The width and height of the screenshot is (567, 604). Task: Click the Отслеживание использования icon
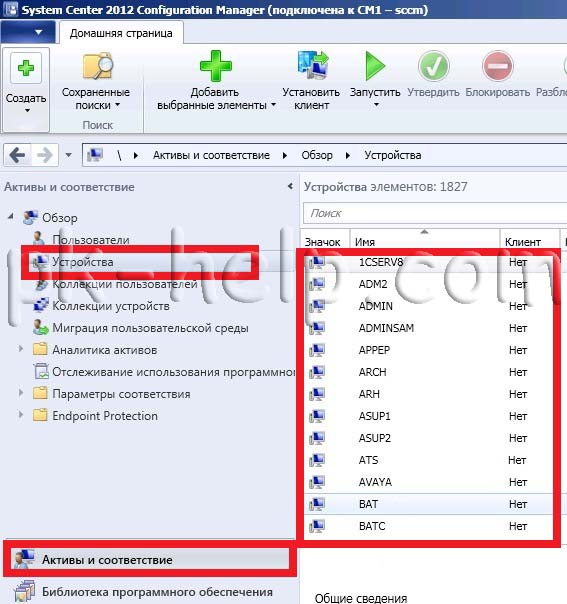(40, 371)
